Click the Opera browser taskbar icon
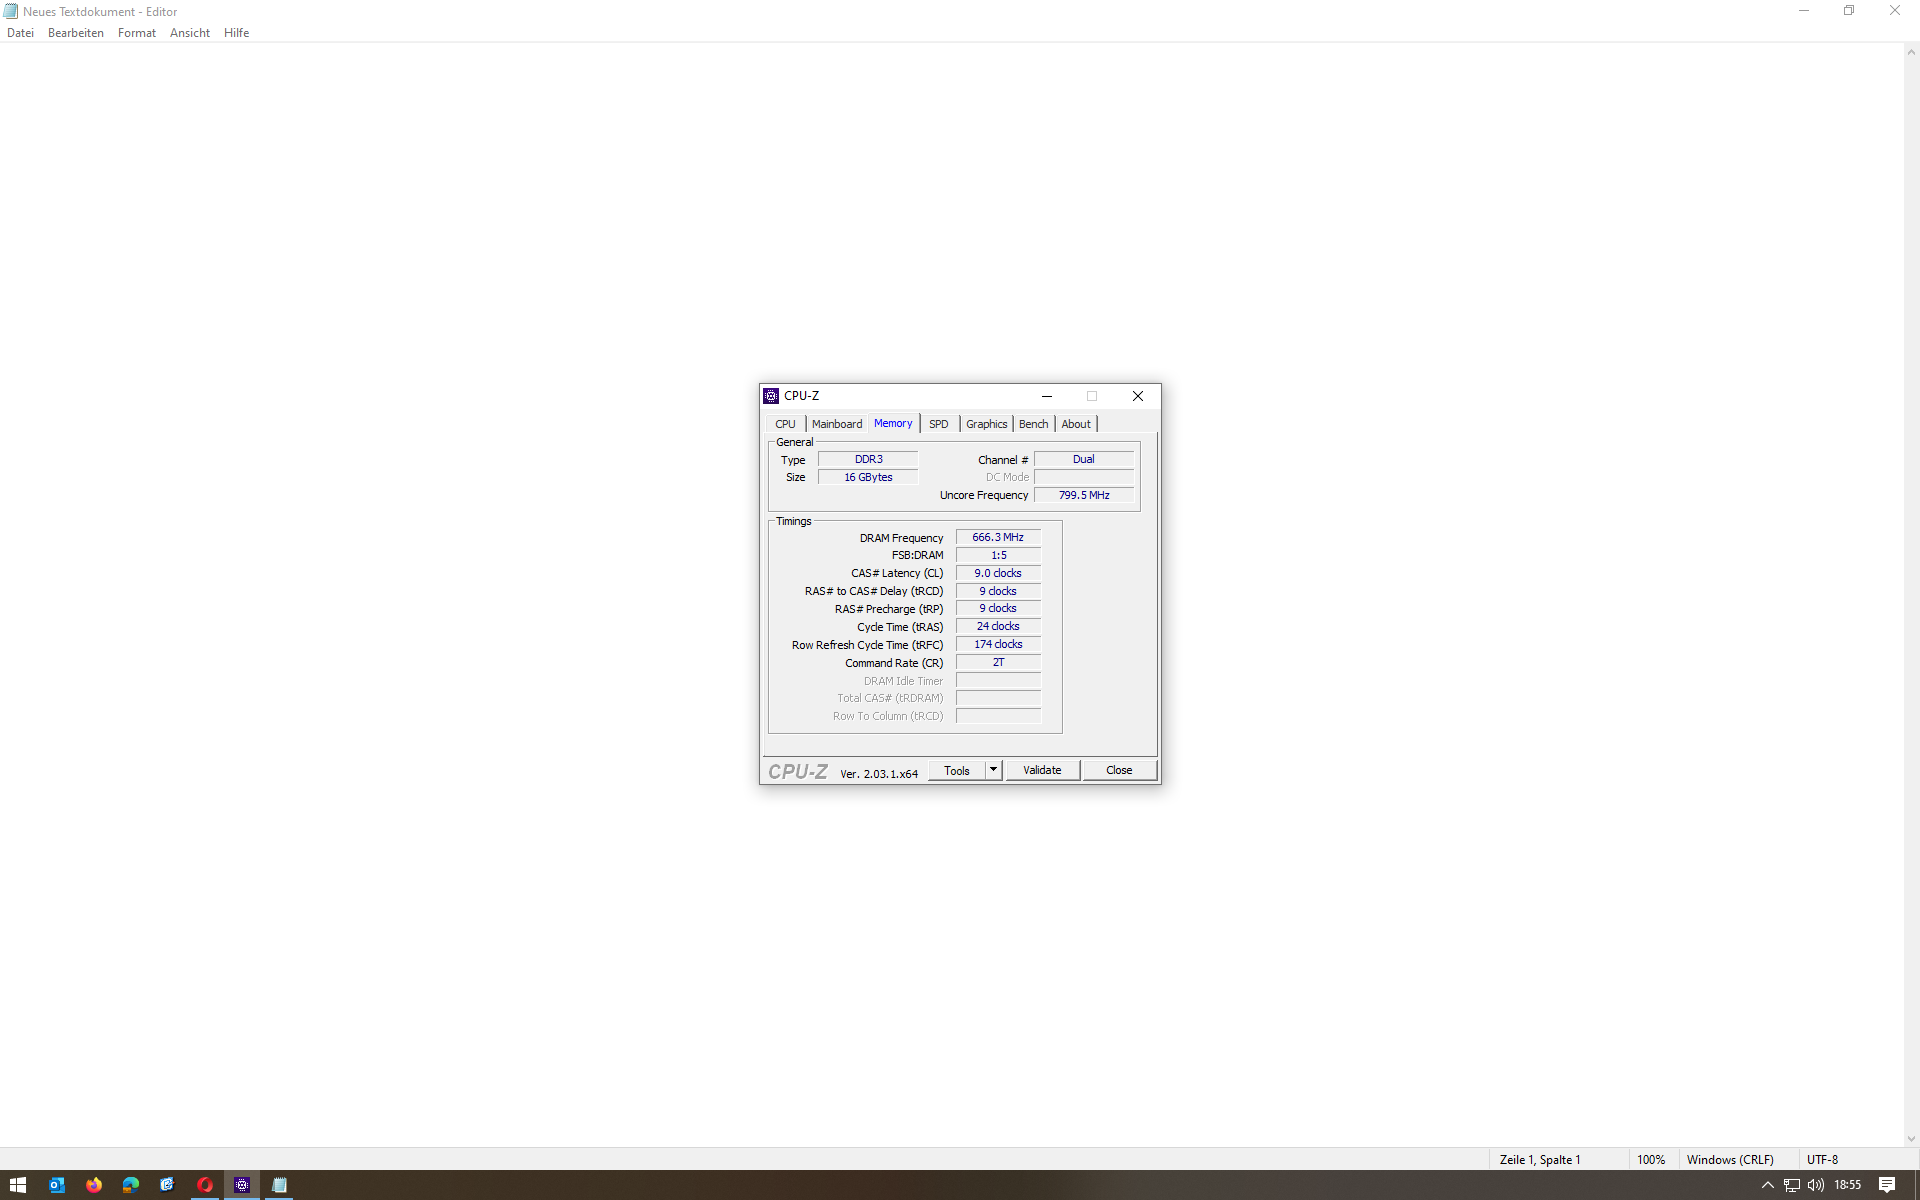 205,1185
